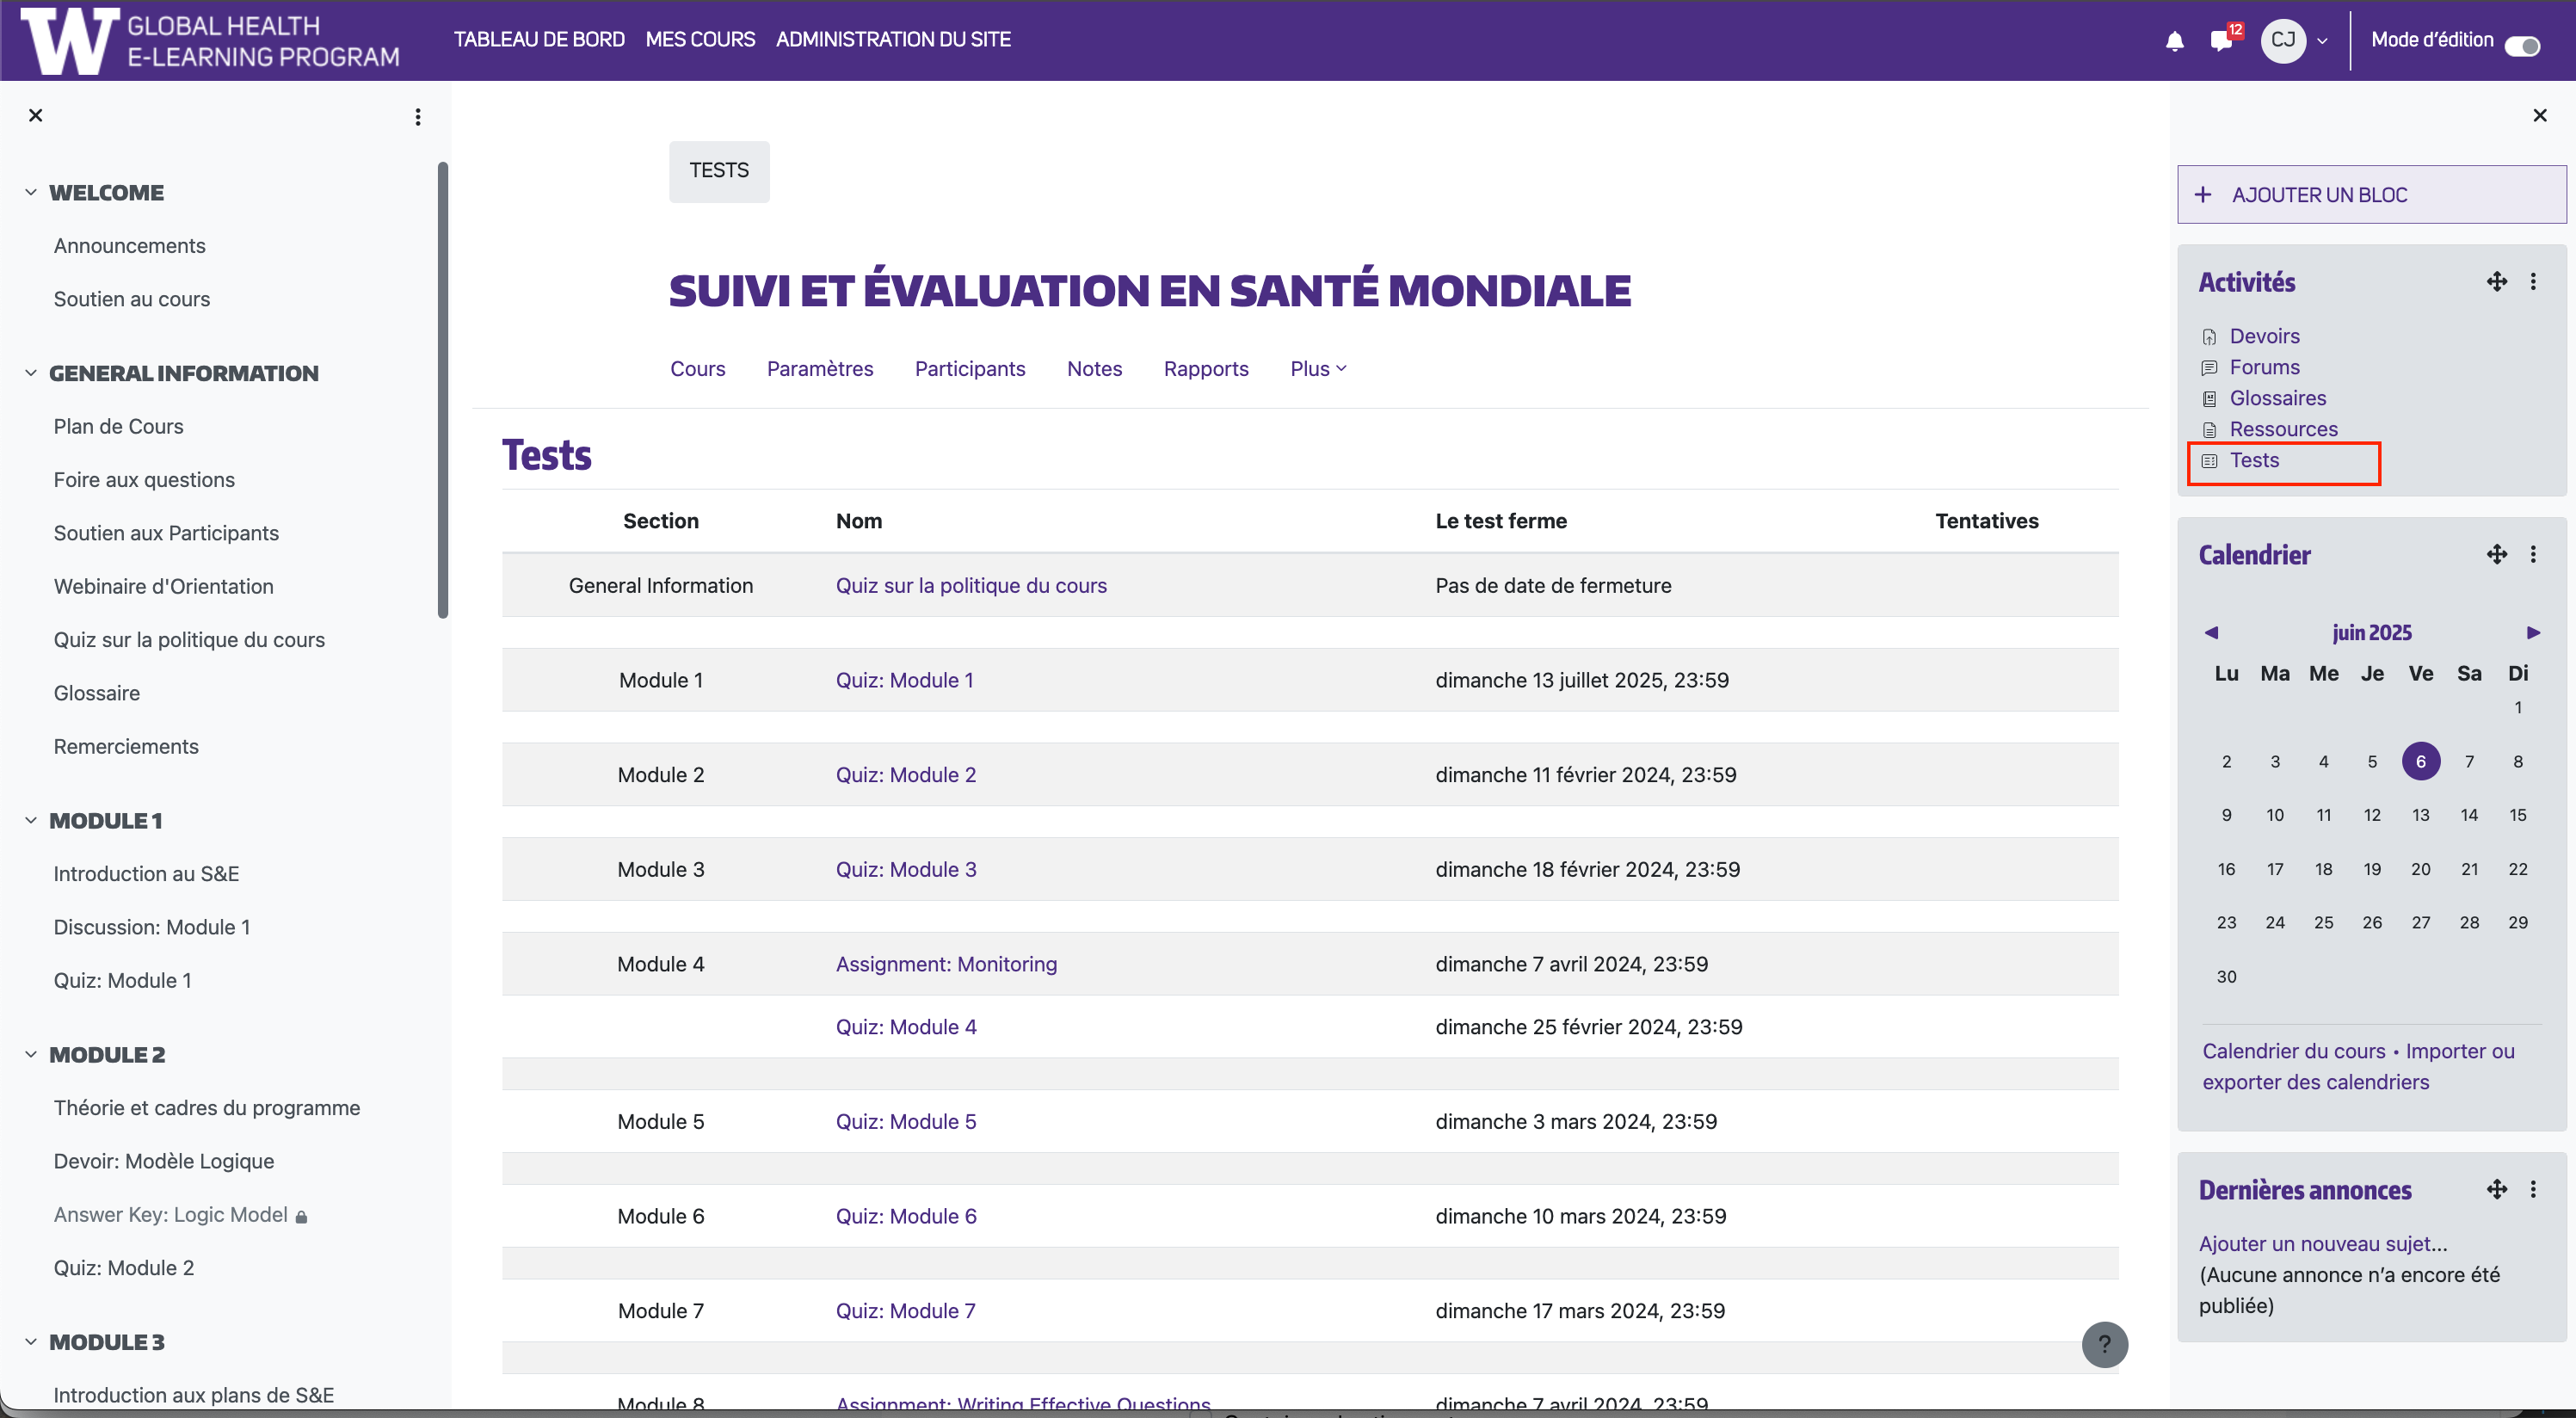Open the Quiz: Module 3 link

(905, 869)
